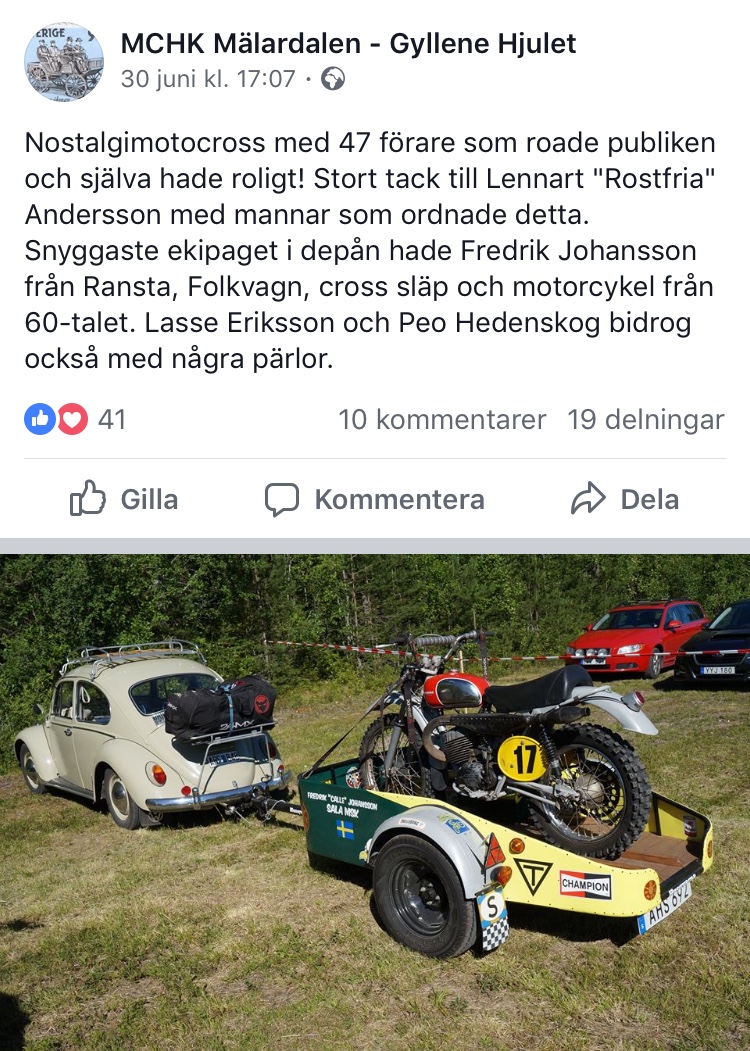Viewport: 750px width, 1051px height.
Task: Show who reacted via the 41 count
Action: click(x=112, y=420)
